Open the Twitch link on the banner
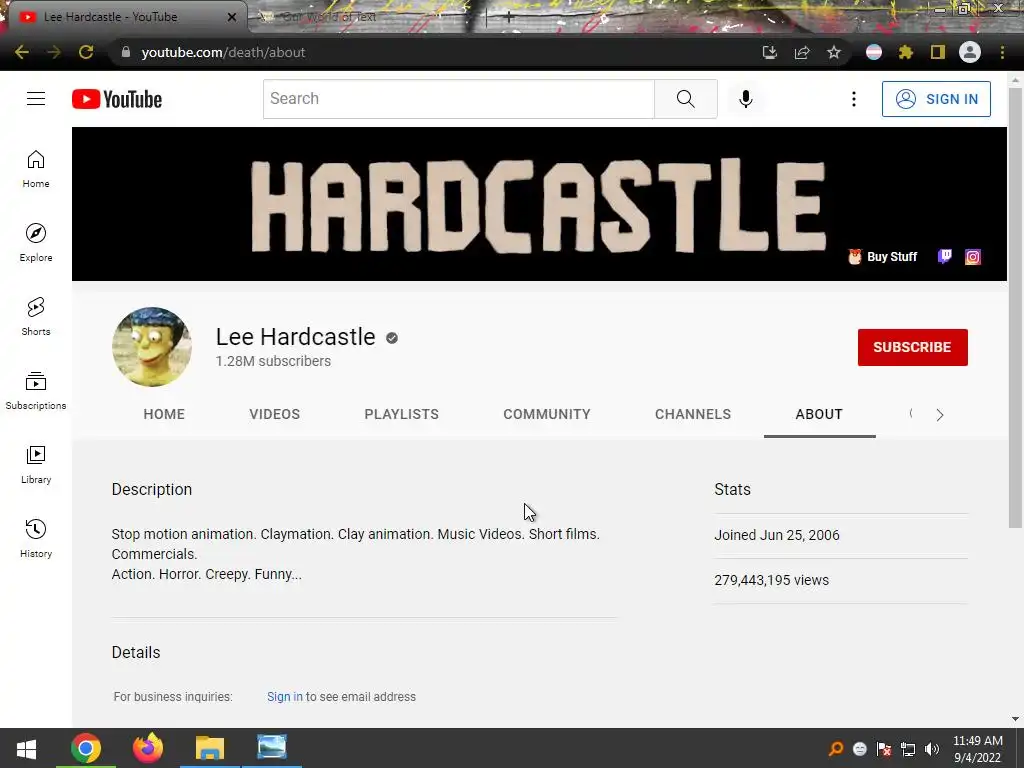1024x768 pixels. click(x=944, y=257)
